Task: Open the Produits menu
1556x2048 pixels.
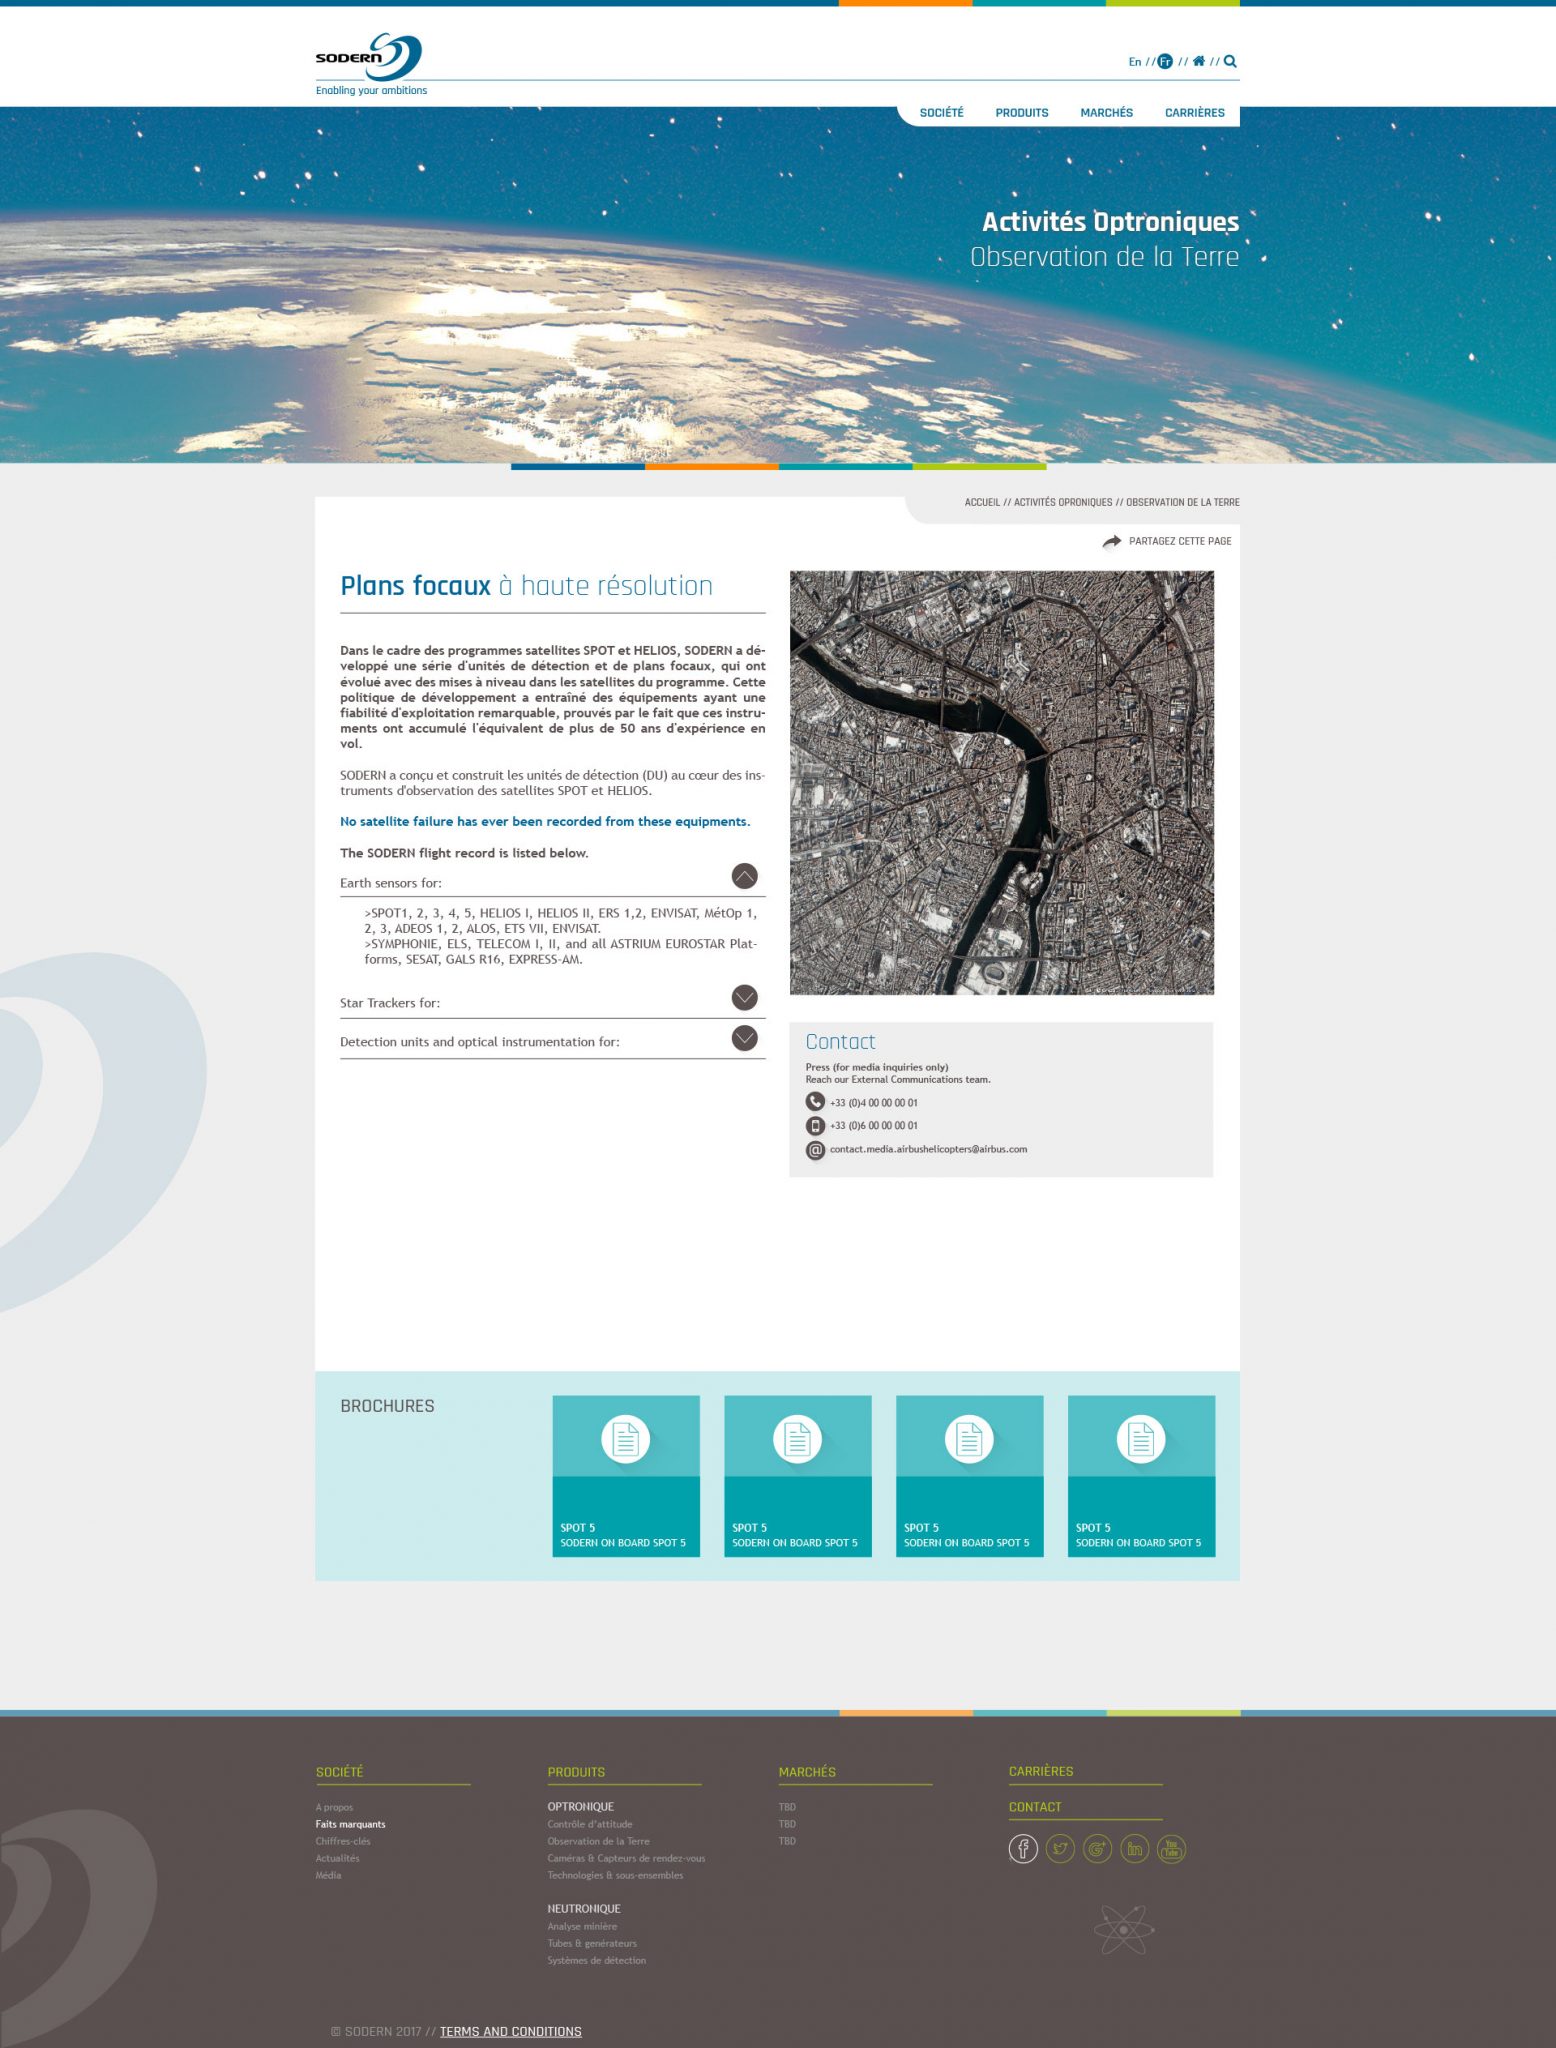Action: click(1021, 113)
